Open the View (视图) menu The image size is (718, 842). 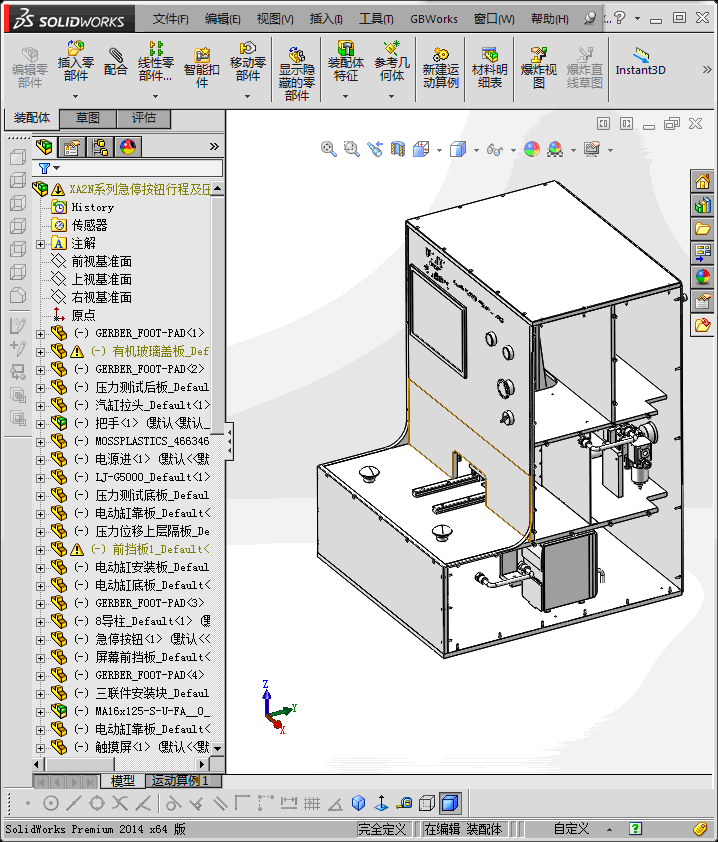point(275,19)
